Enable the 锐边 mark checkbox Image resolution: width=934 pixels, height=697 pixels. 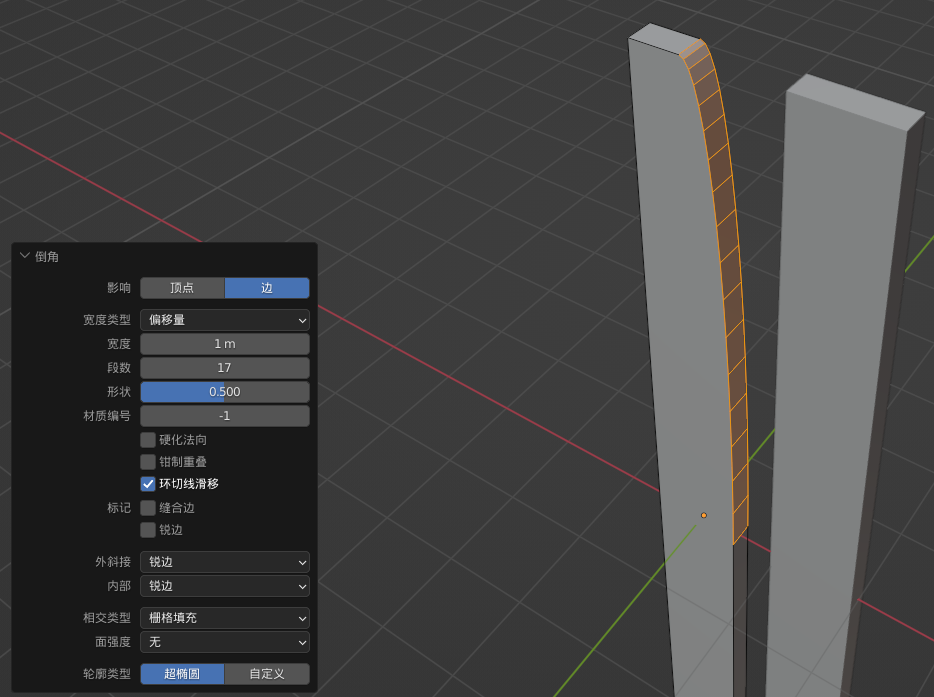click(x=148, y=530)
